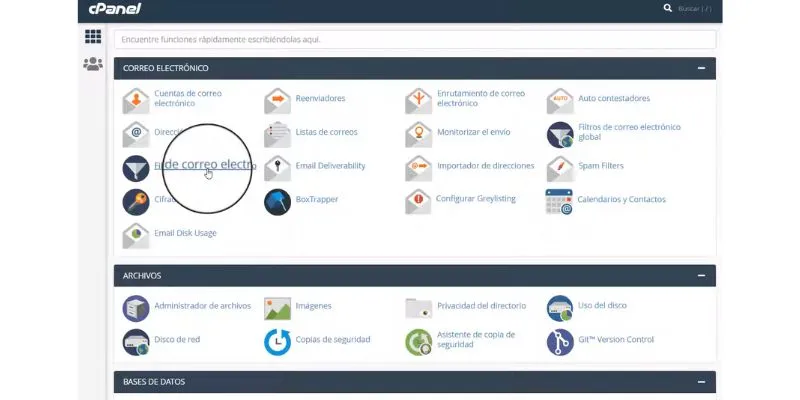
Task: Click the Filtros de correo electrónico global icon
Action: click(560, 135)
